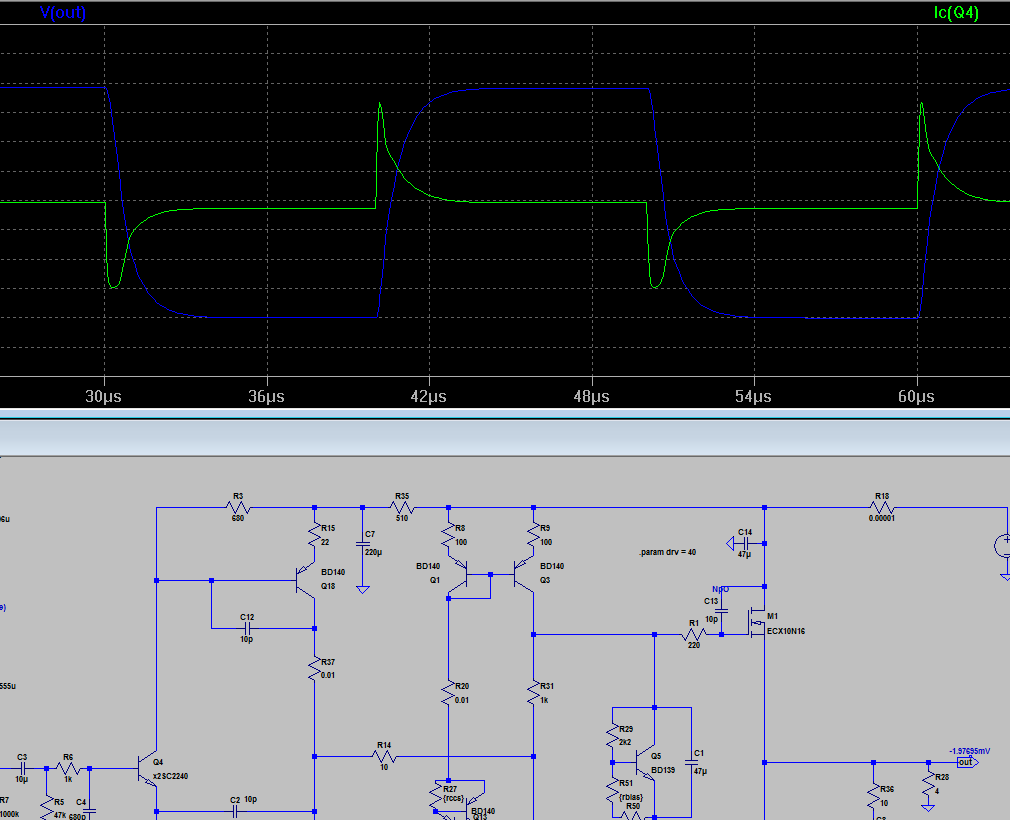Select resistor R1 symbol
Viewport: 1010px width, 820px height.
coord(694,634)
